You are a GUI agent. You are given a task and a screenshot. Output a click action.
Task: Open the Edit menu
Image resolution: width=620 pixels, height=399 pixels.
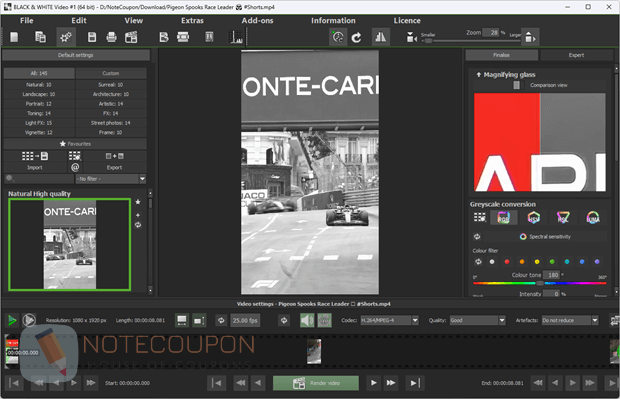coord(79,21)
